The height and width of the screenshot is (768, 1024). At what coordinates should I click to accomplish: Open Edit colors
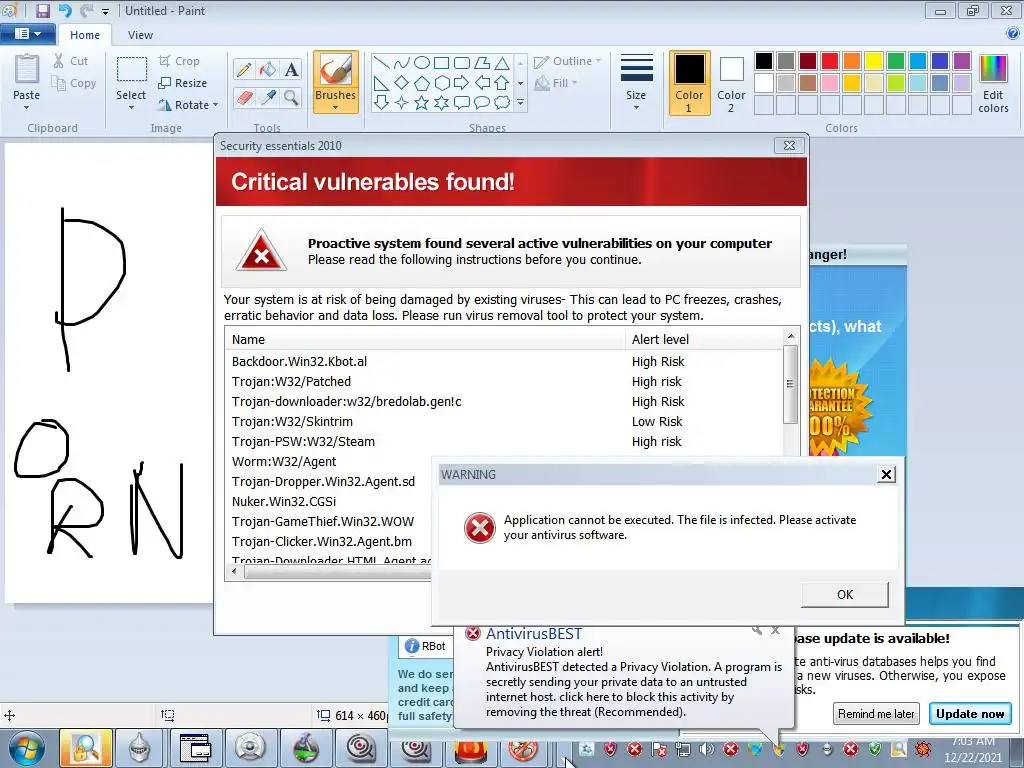(x=993, y=83)
